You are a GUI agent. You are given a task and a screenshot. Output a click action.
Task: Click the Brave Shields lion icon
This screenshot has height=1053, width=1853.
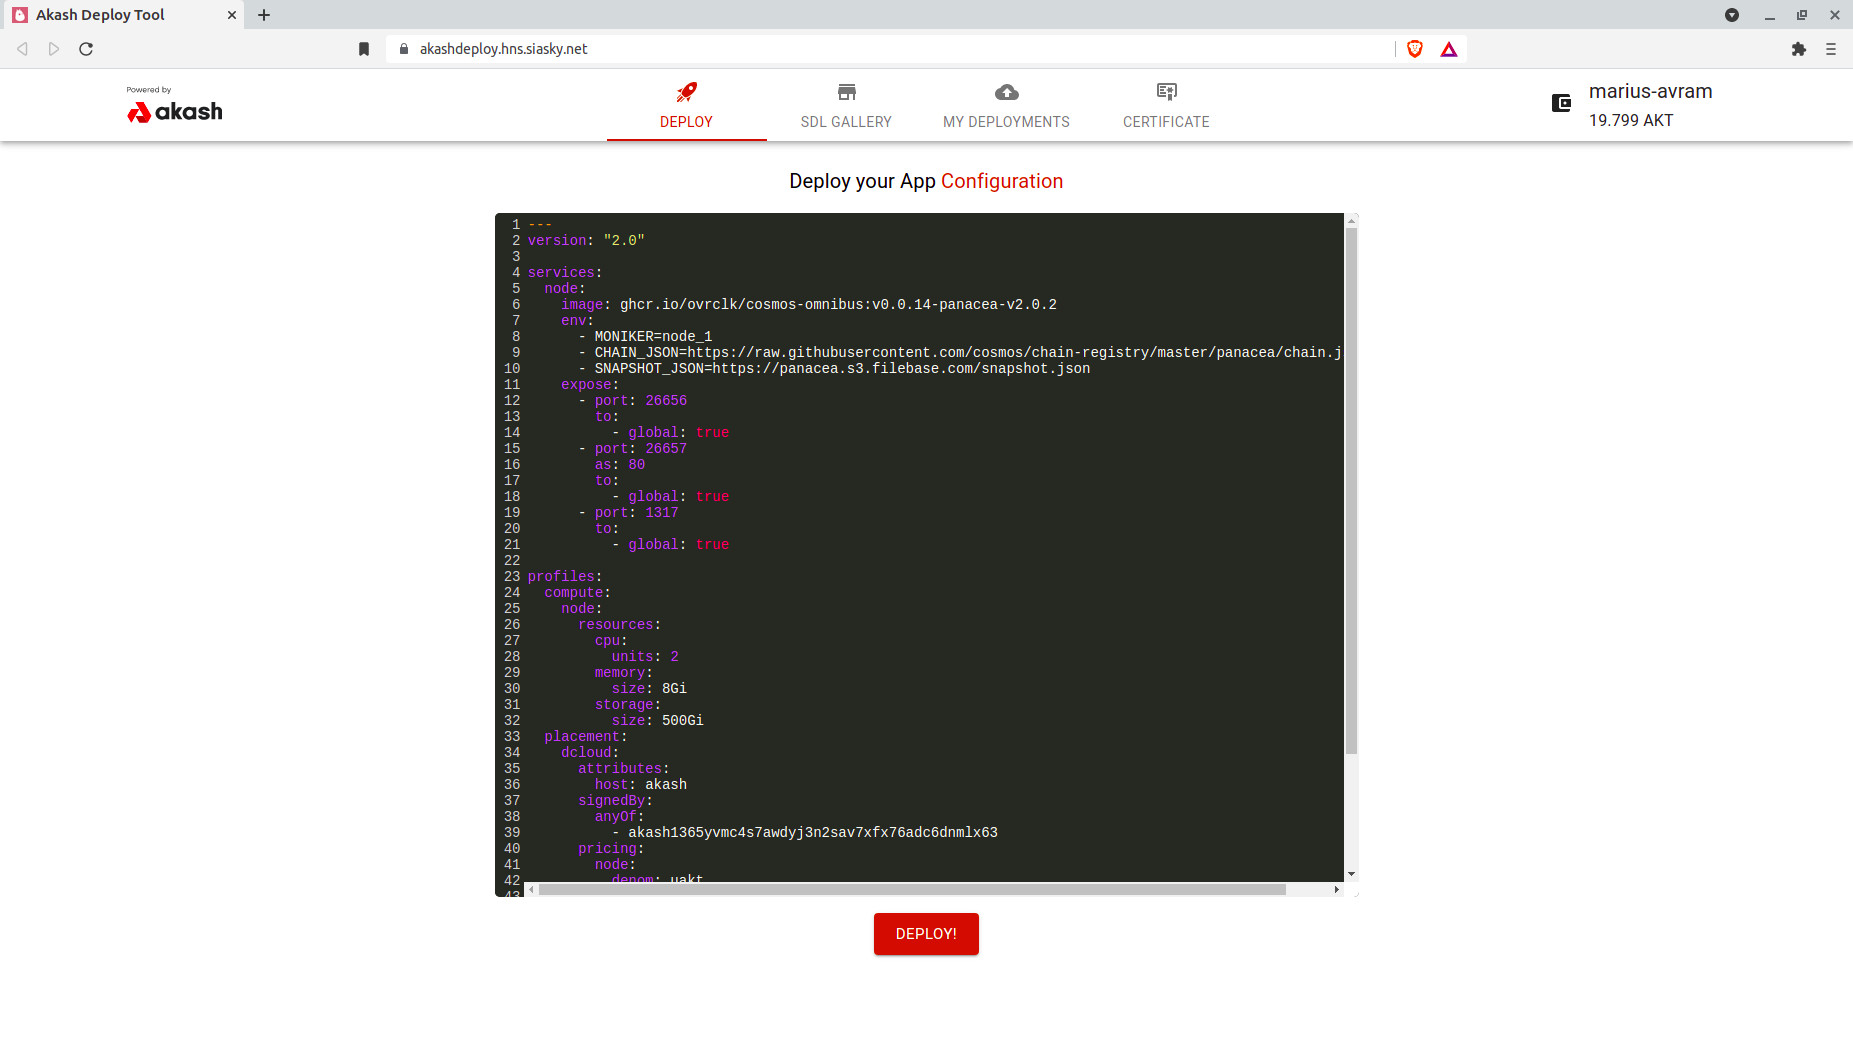coord(1414,49)
